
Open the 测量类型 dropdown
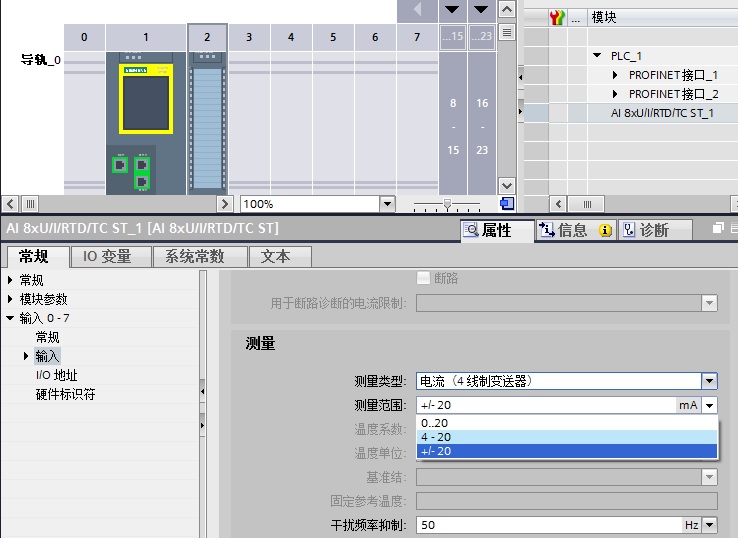click(709, 381)
